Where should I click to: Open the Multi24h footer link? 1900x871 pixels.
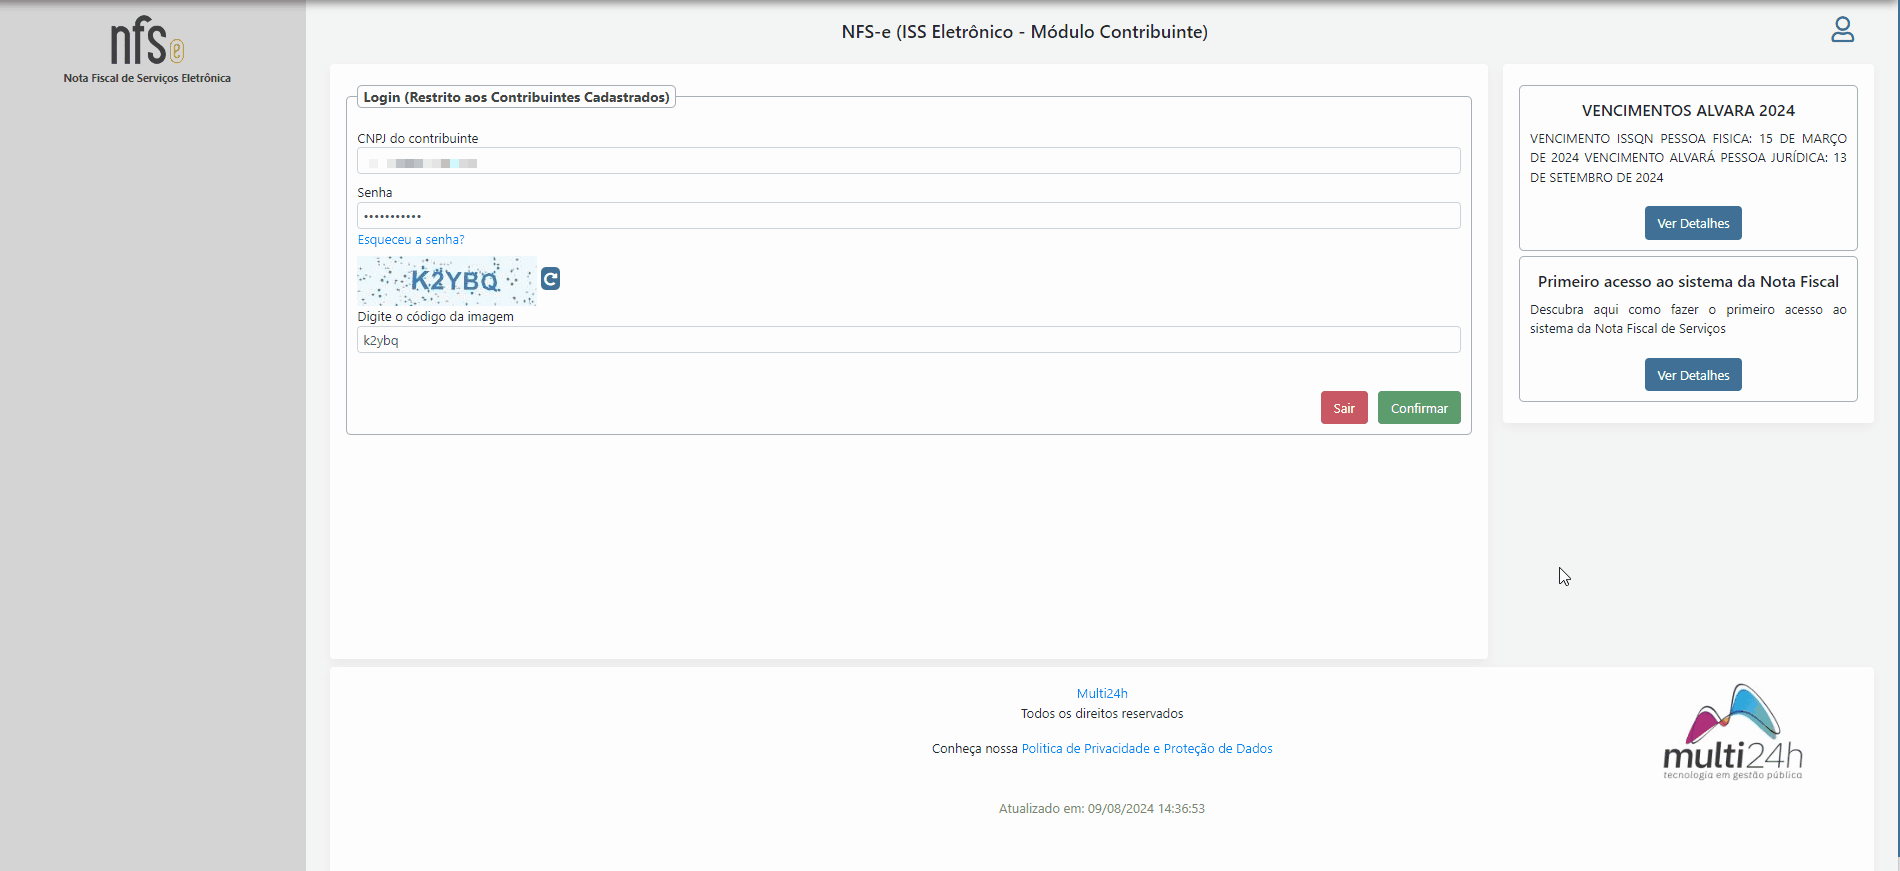click(1101, 693)
